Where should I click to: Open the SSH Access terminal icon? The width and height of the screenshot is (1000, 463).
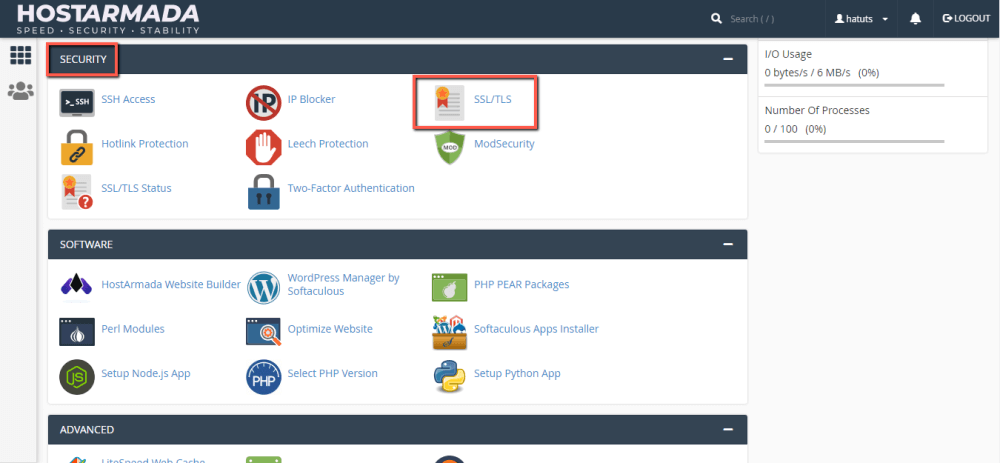pyautogui.click(x=77, y=102)
